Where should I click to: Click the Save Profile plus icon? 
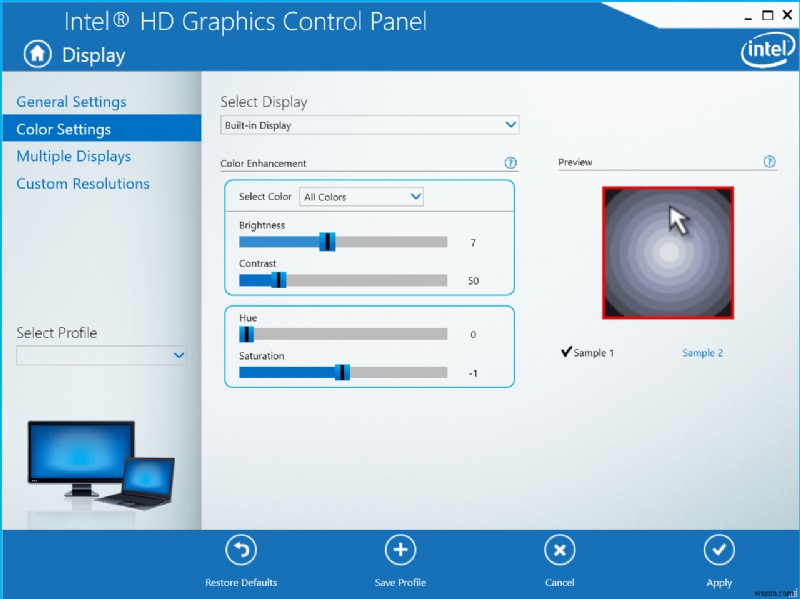click(401, 550)
